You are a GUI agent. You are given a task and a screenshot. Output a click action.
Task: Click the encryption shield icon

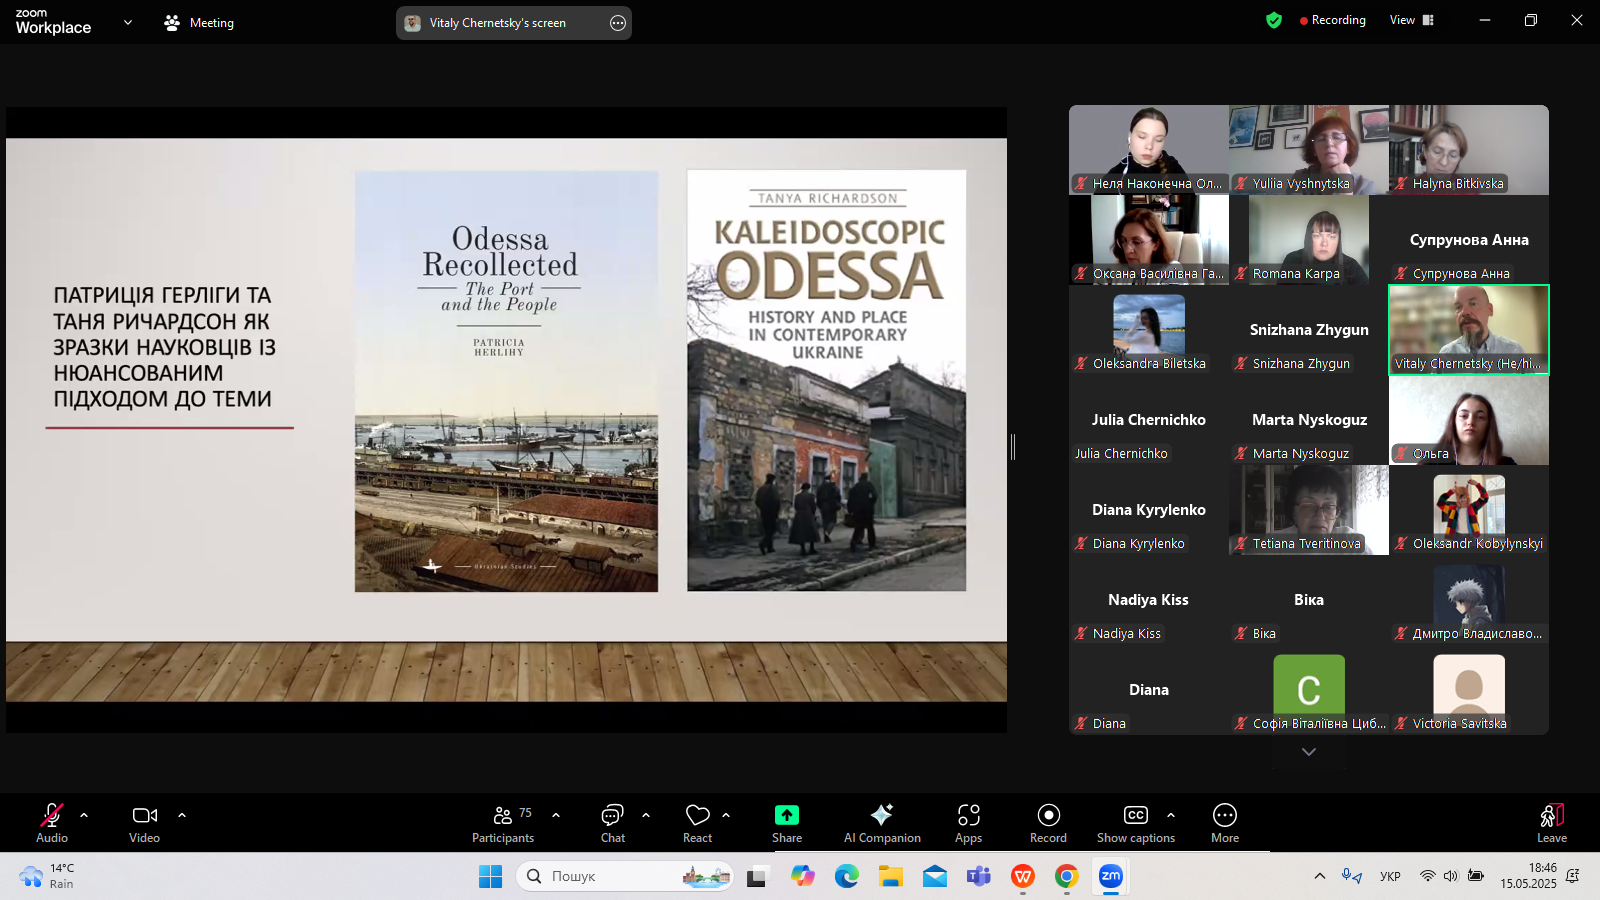pos(1273,20)
